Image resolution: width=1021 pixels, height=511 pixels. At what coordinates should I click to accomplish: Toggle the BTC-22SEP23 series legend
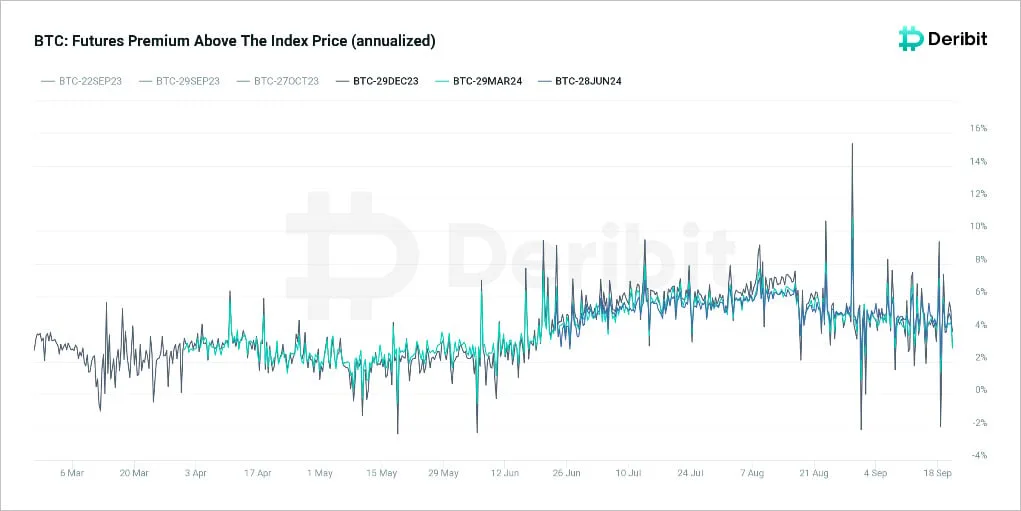81,81
